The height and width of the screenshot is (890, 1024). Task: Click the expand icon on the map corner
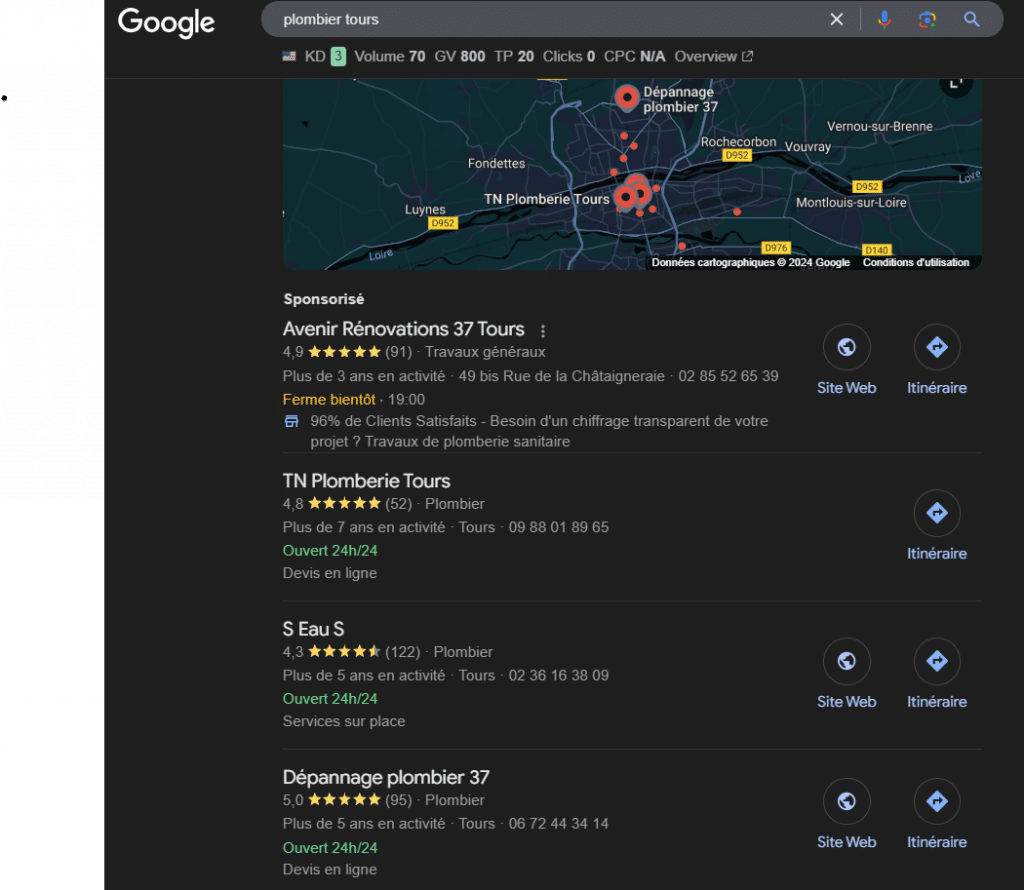[x=955, y=84]
